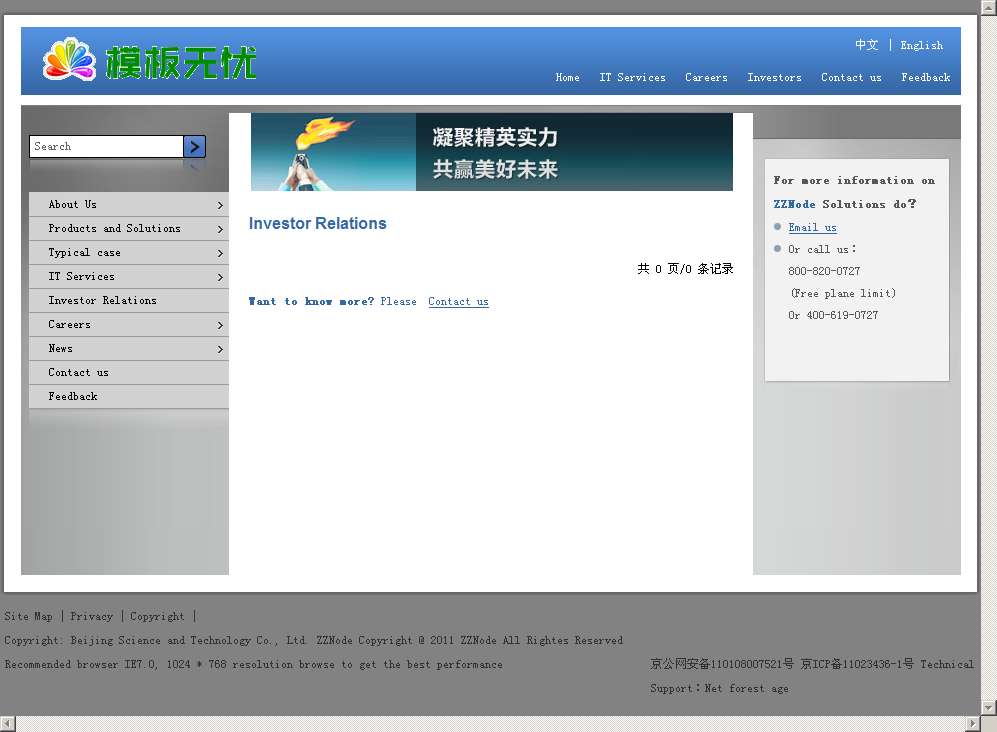The image size is (997, 732).
Task: Switch language to English
Action: pos(921,45)
